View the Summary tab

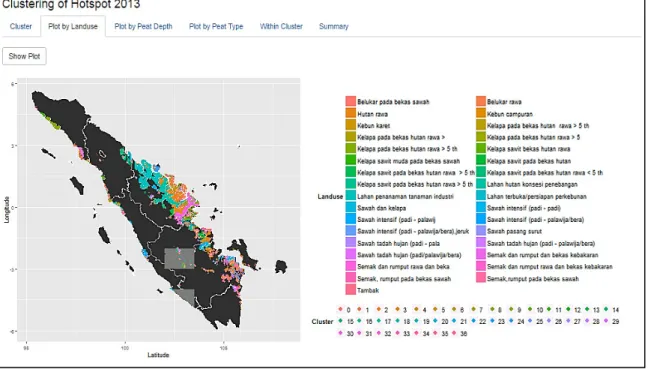334,26
